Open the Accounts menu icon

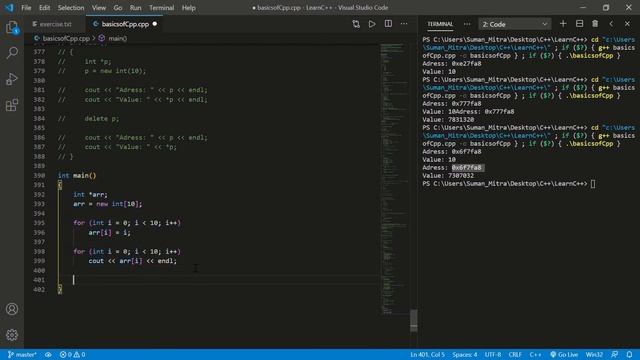click(x=12, y=309)
